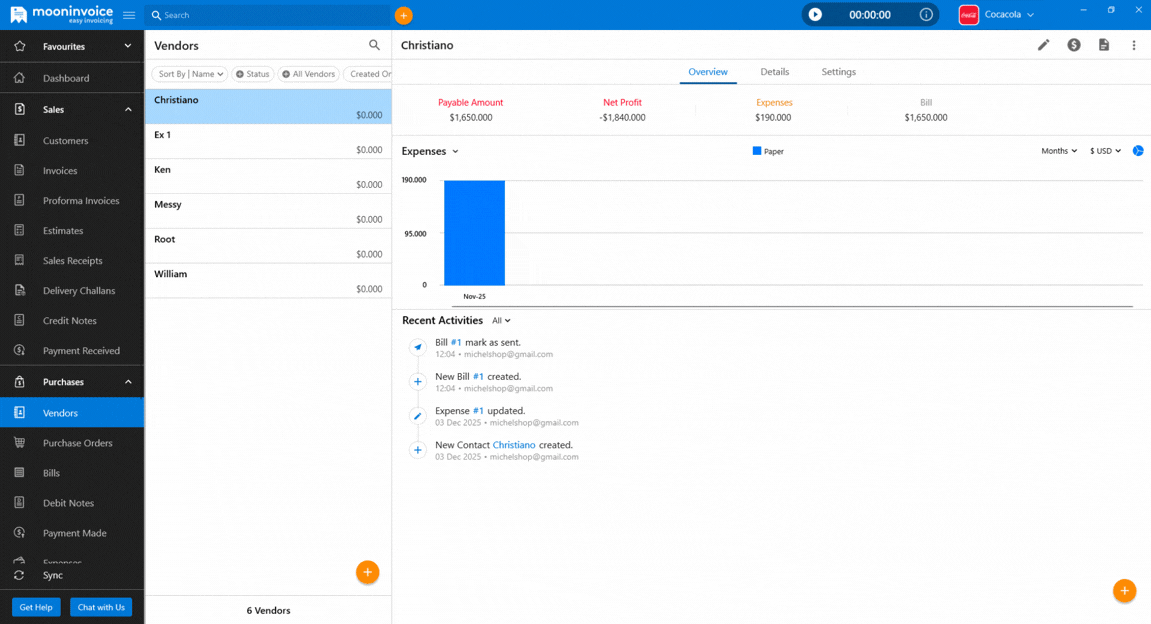Open the Christiano contact link in Recent Activities

[514, 445]
